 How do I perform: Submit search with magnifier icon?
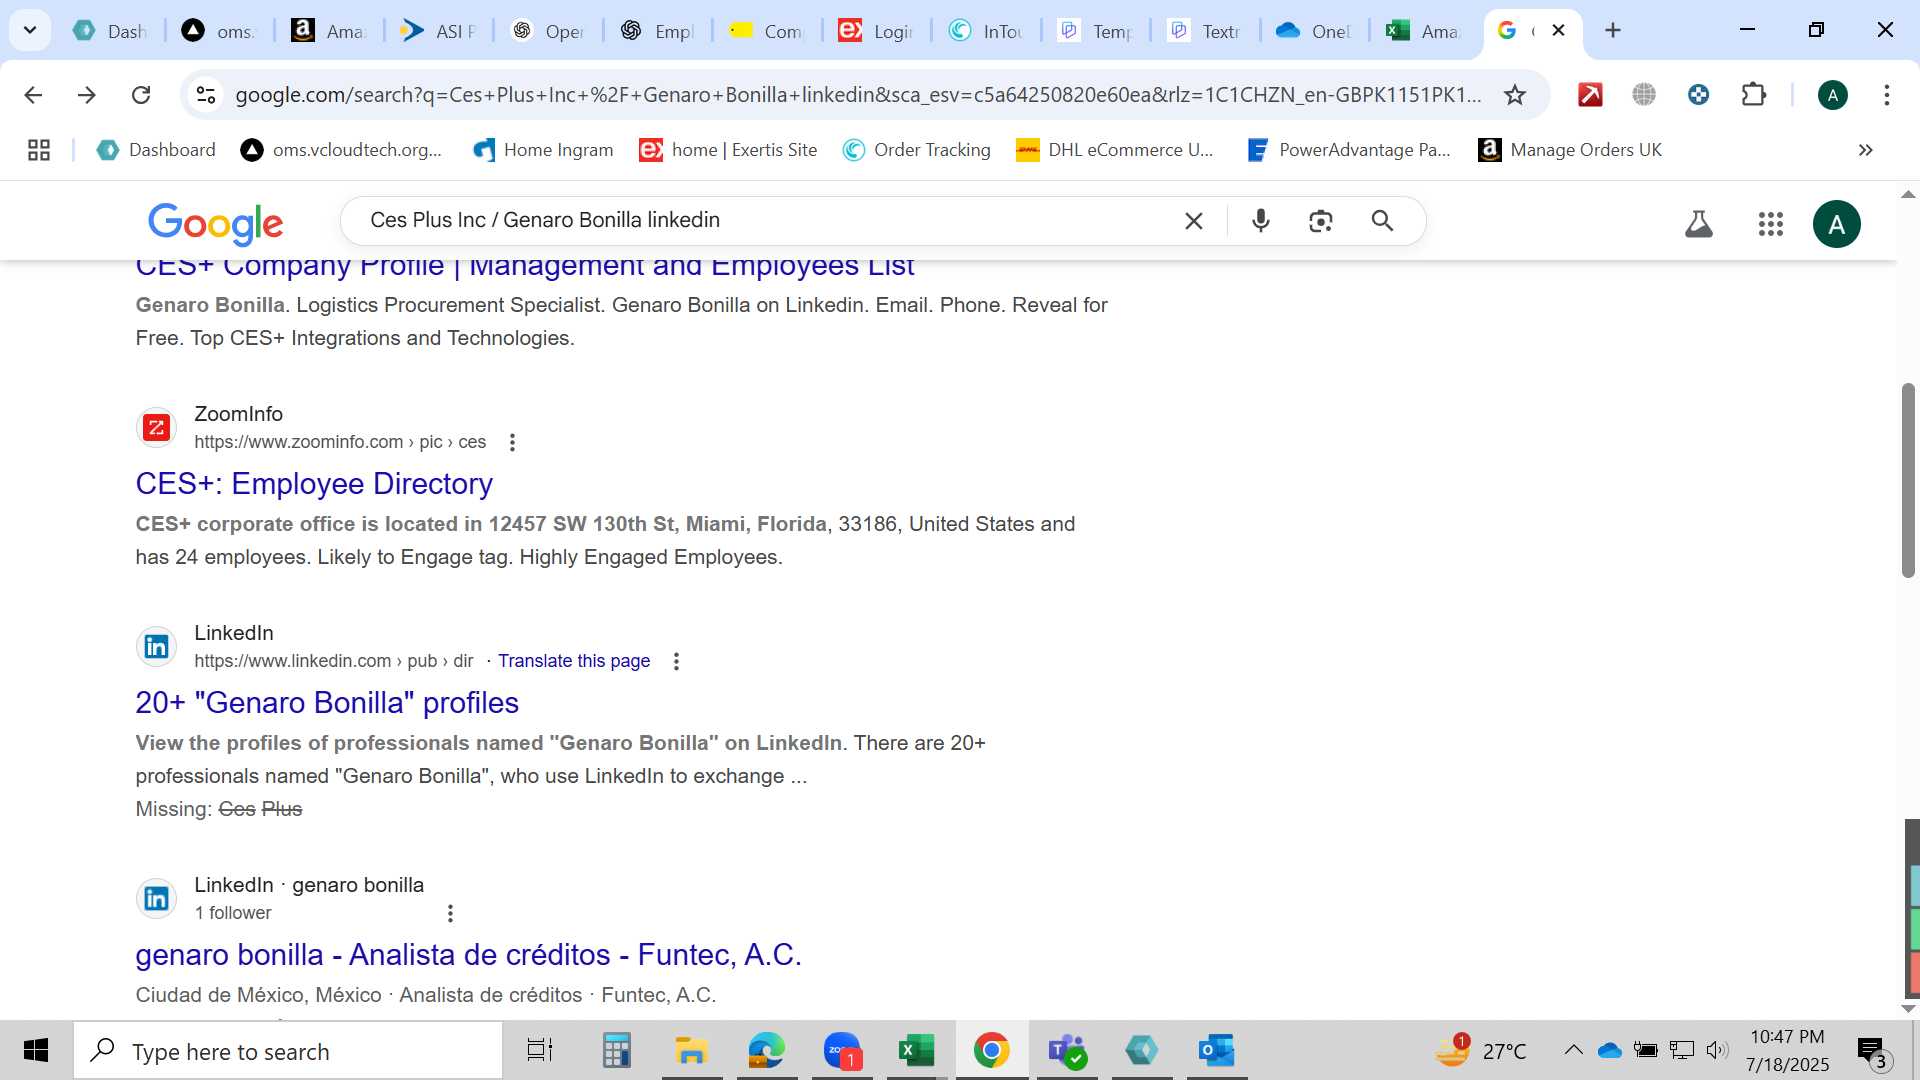1382,221
